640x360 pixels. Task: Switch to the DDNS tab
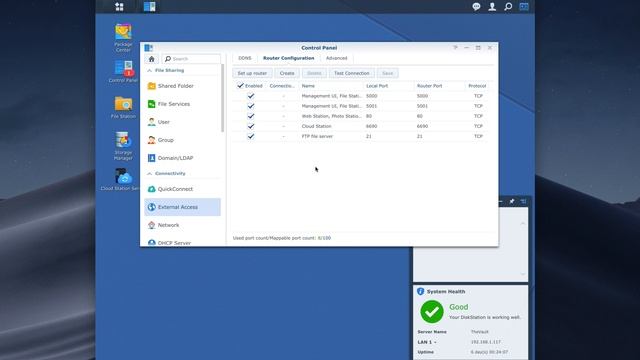245,58
